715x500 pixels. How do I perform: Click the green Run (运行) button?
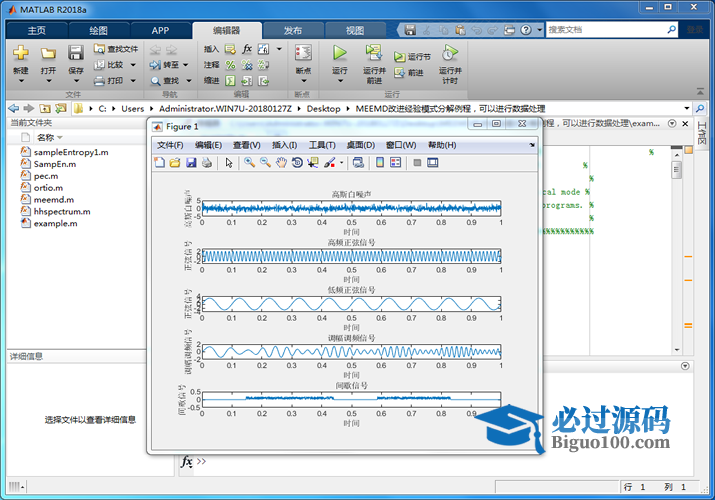[340, 53]
